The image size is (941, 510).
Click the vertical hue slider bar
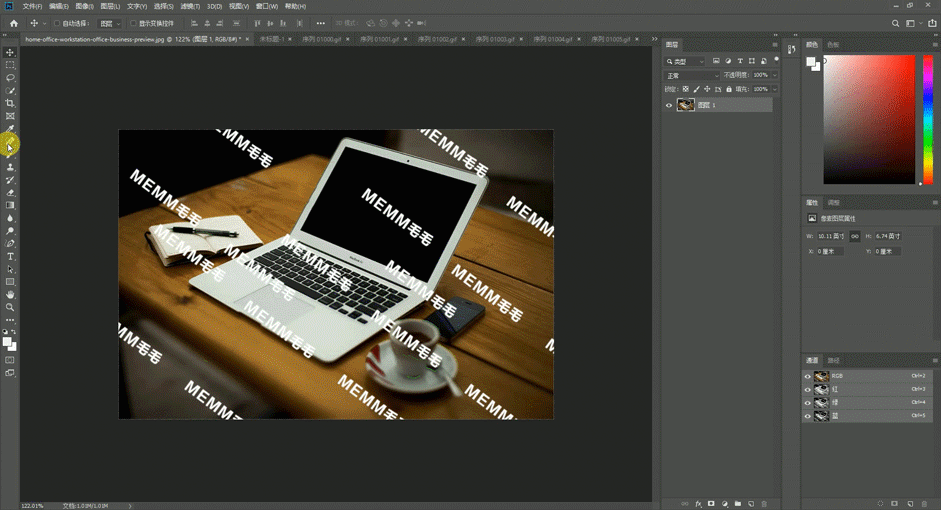click(x=928, y=119)
